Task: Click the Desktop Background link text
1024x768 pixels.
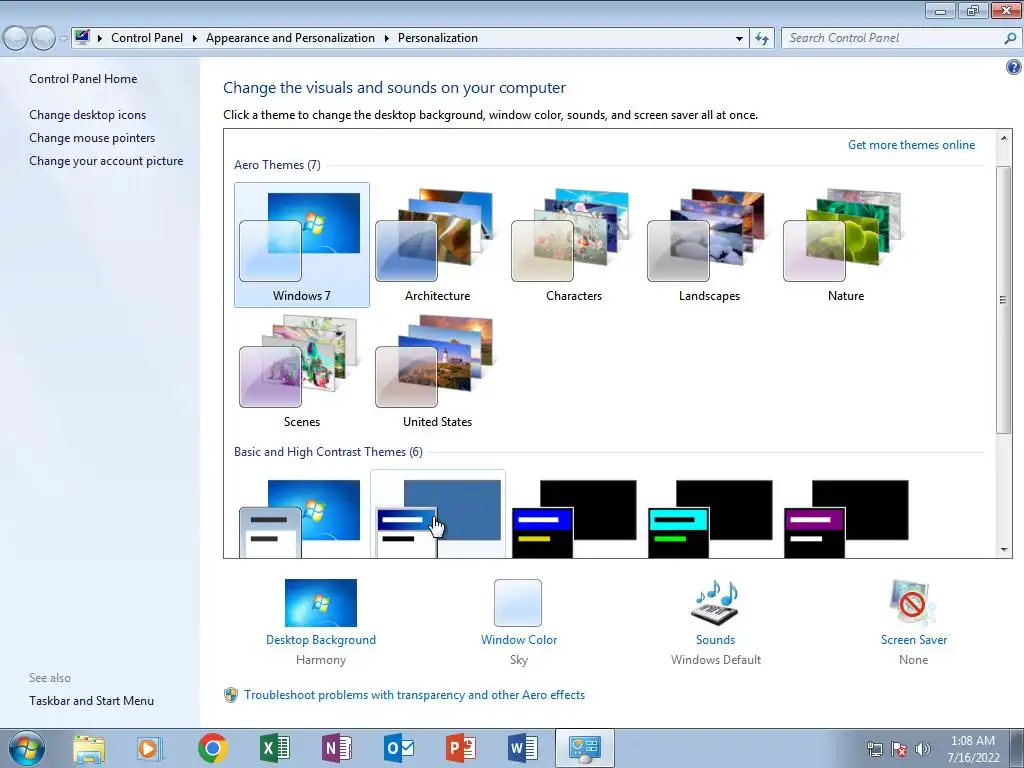Action: click(321, 640)
